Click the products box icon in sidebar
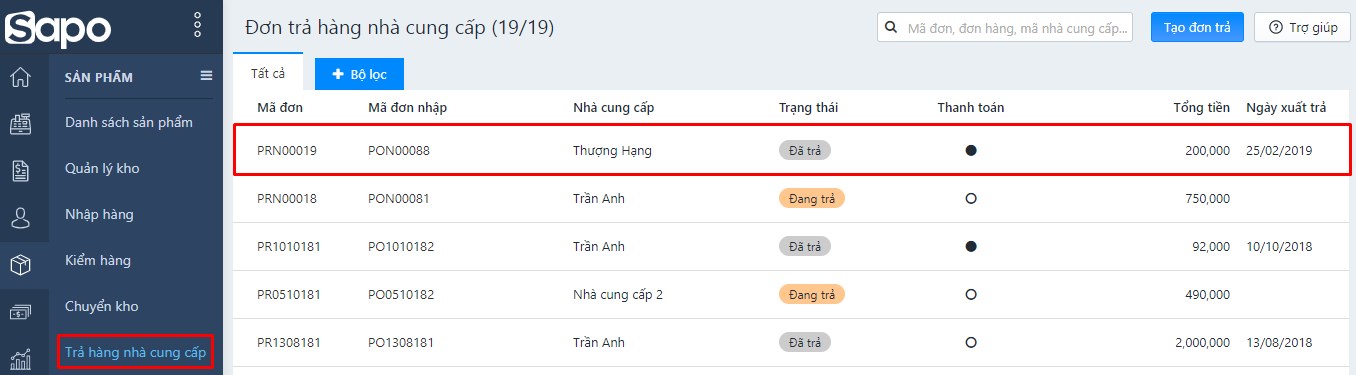 point(20,265)
